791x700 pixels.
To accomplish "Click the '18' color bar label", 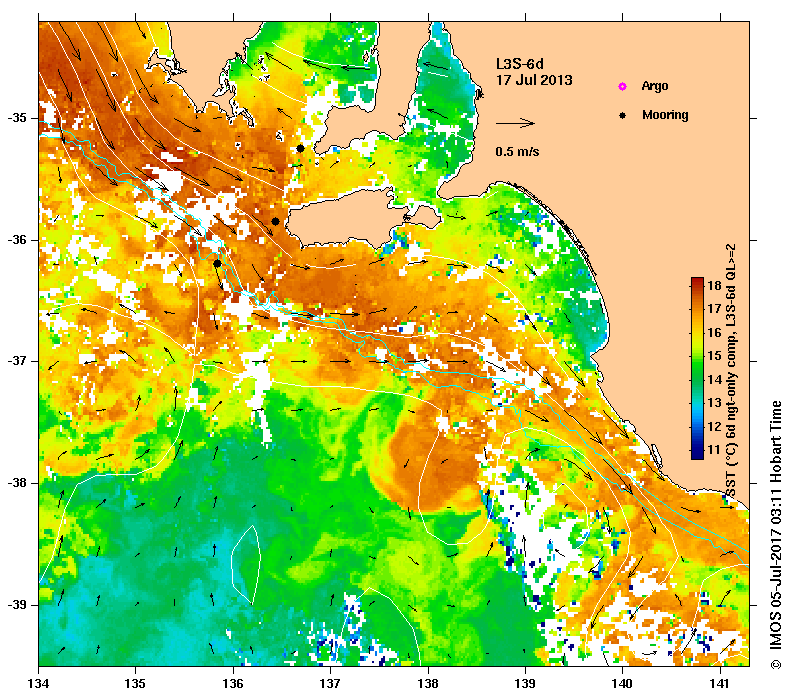I will [714, 285].
